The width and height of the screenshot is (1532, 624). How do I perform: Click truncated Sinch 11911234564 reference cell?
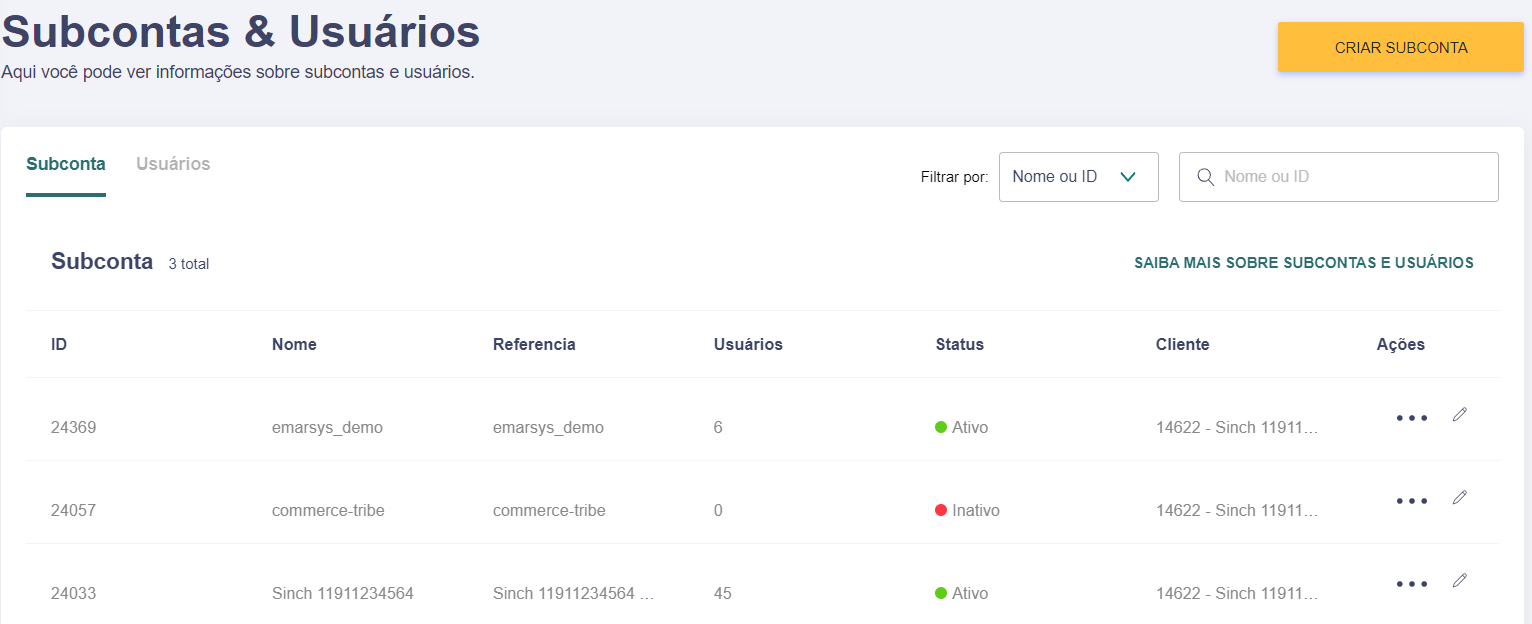click(574, 593)
